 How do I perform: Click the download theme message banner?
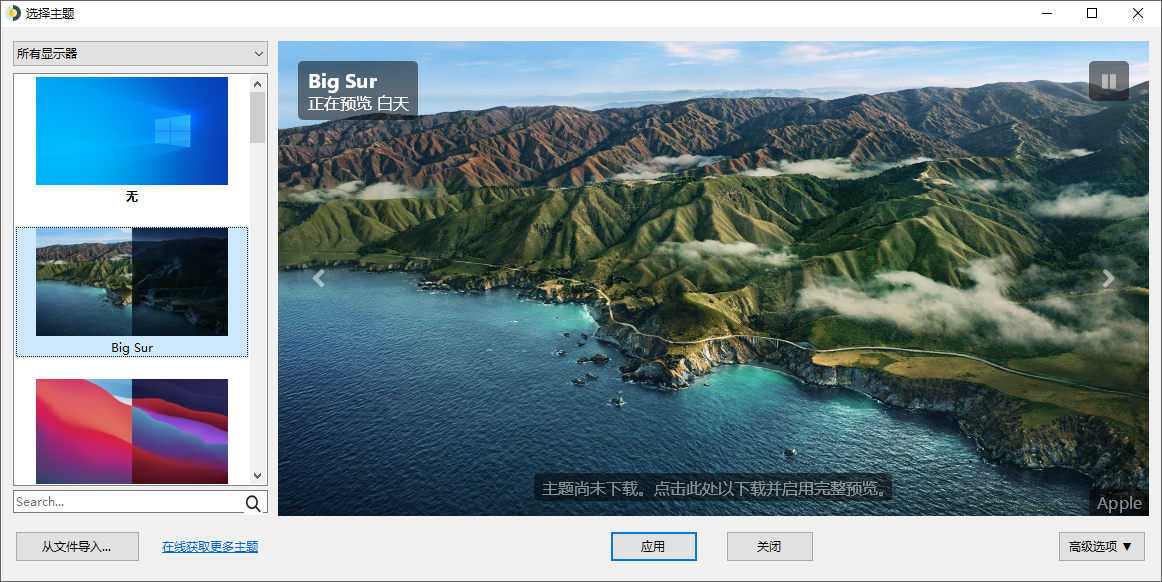[713, 488]
